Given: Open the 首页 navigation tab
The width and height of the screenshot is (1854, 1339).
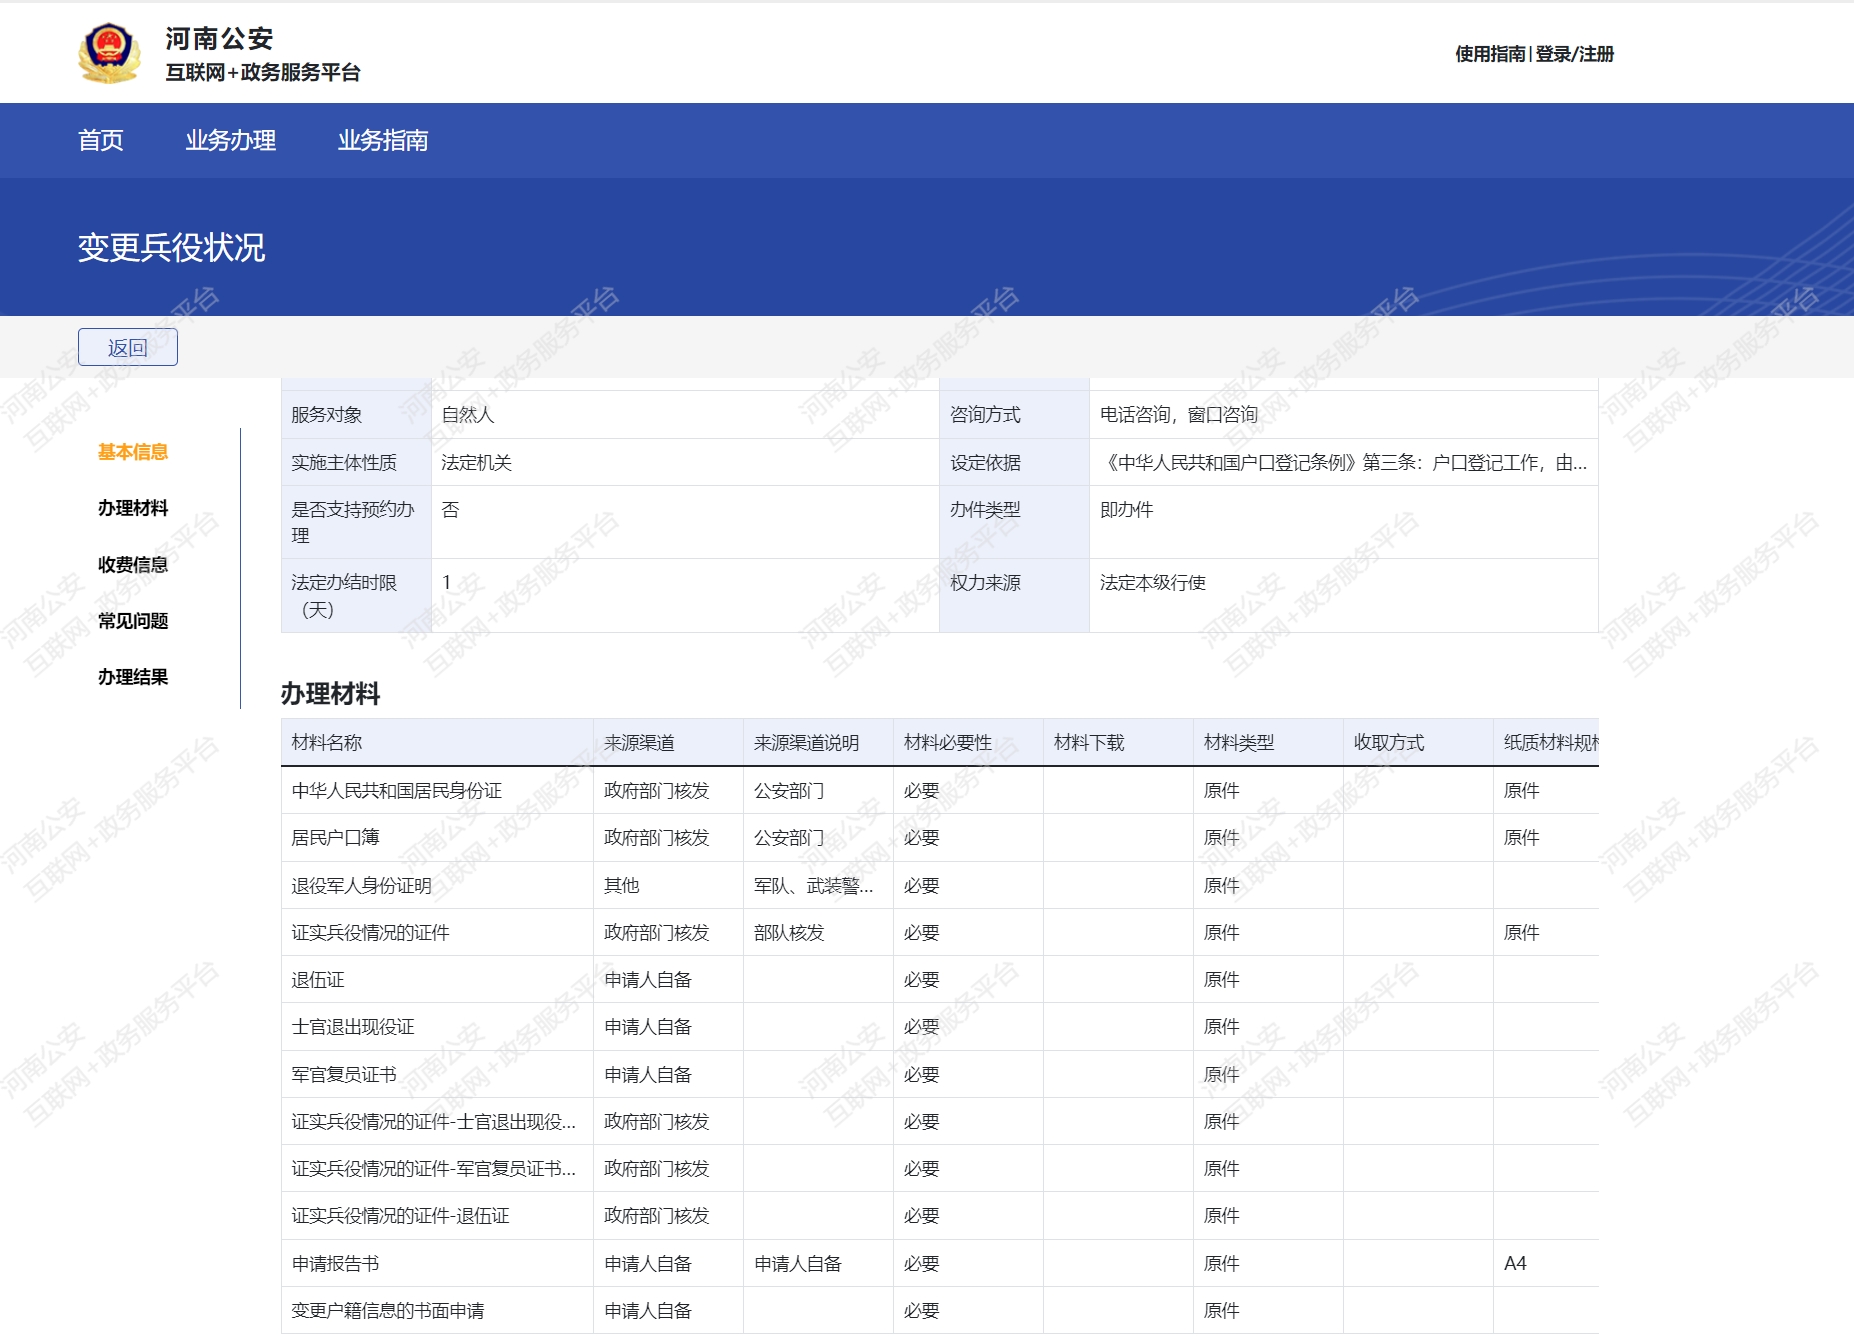Looking at the screenshot, I should 101,140.
